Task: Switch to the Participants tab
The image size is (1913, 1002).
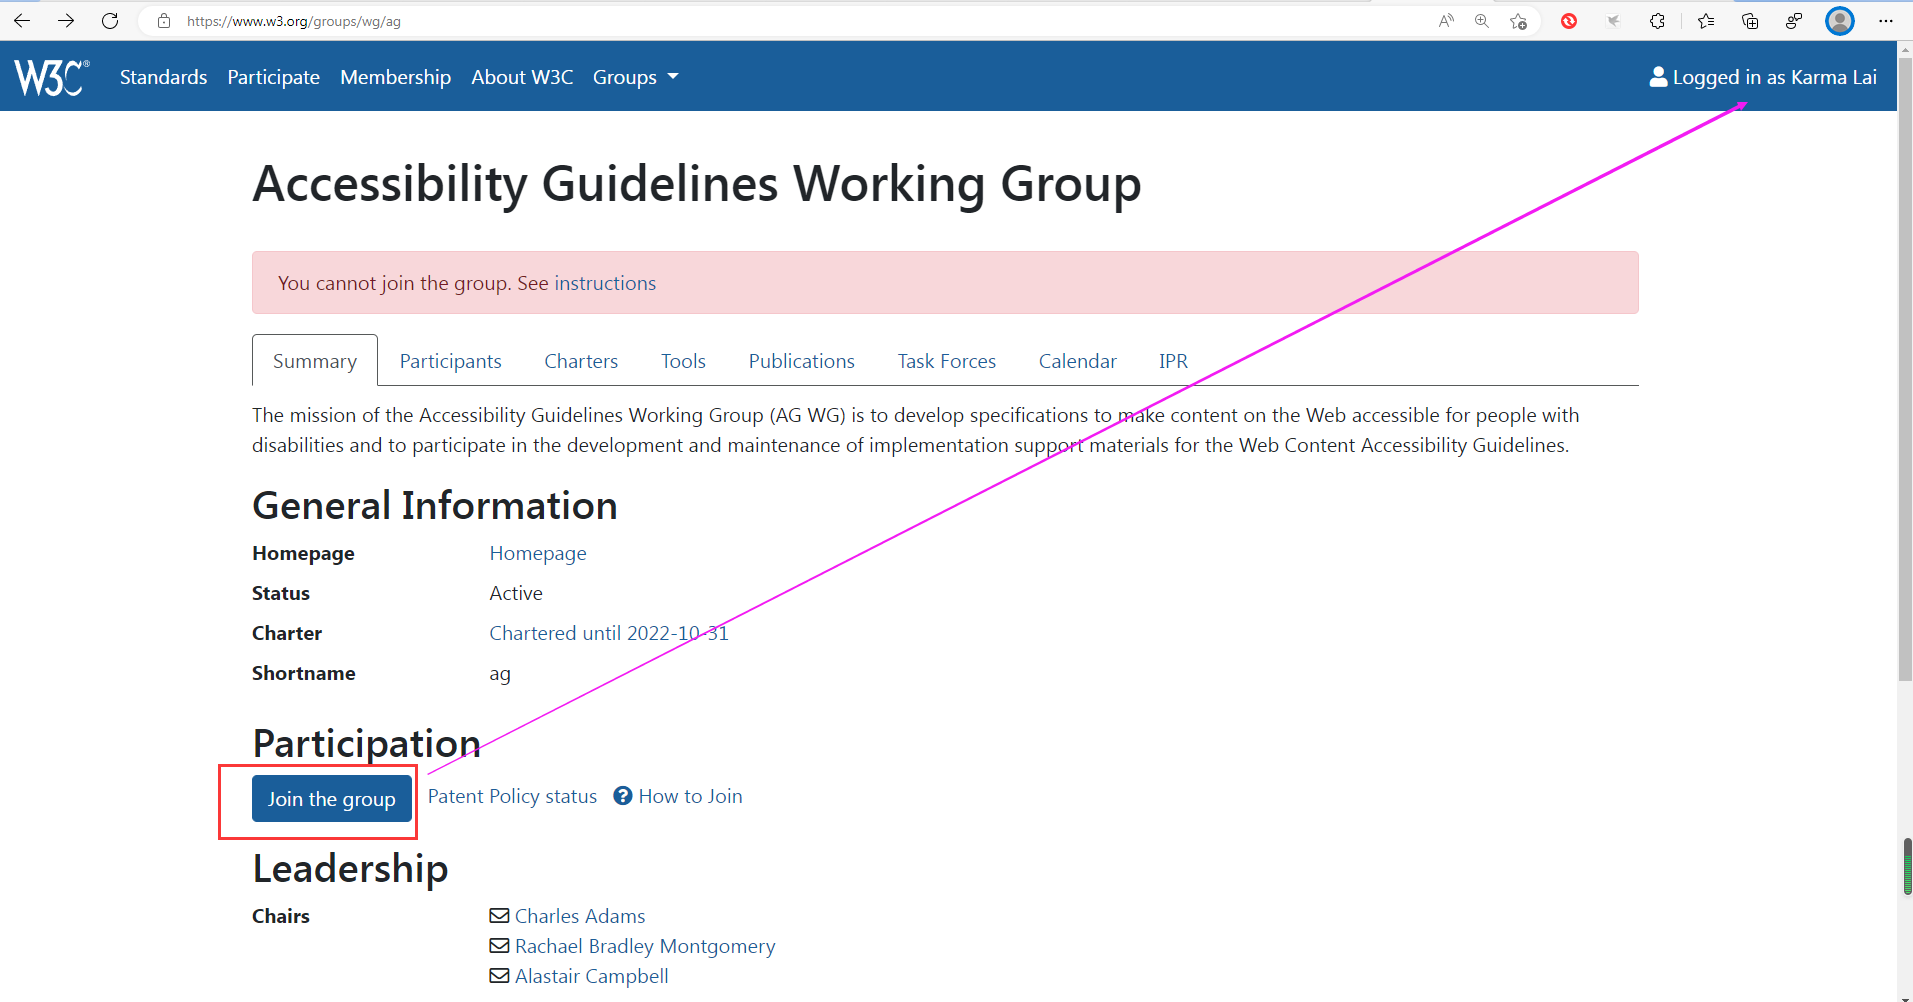Action: tap(450, 360)
